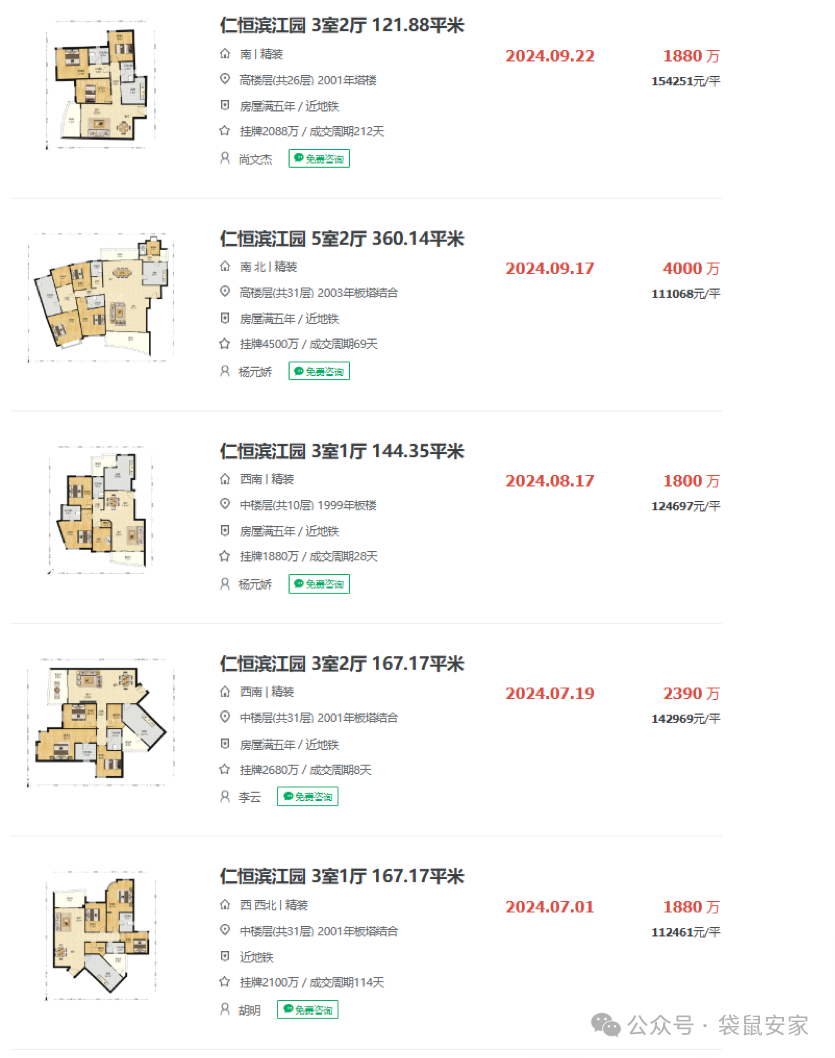Screen dimensions: 835x1058
Task: Click person icon next to agent 李云
Action: click(x=225, y=796)
